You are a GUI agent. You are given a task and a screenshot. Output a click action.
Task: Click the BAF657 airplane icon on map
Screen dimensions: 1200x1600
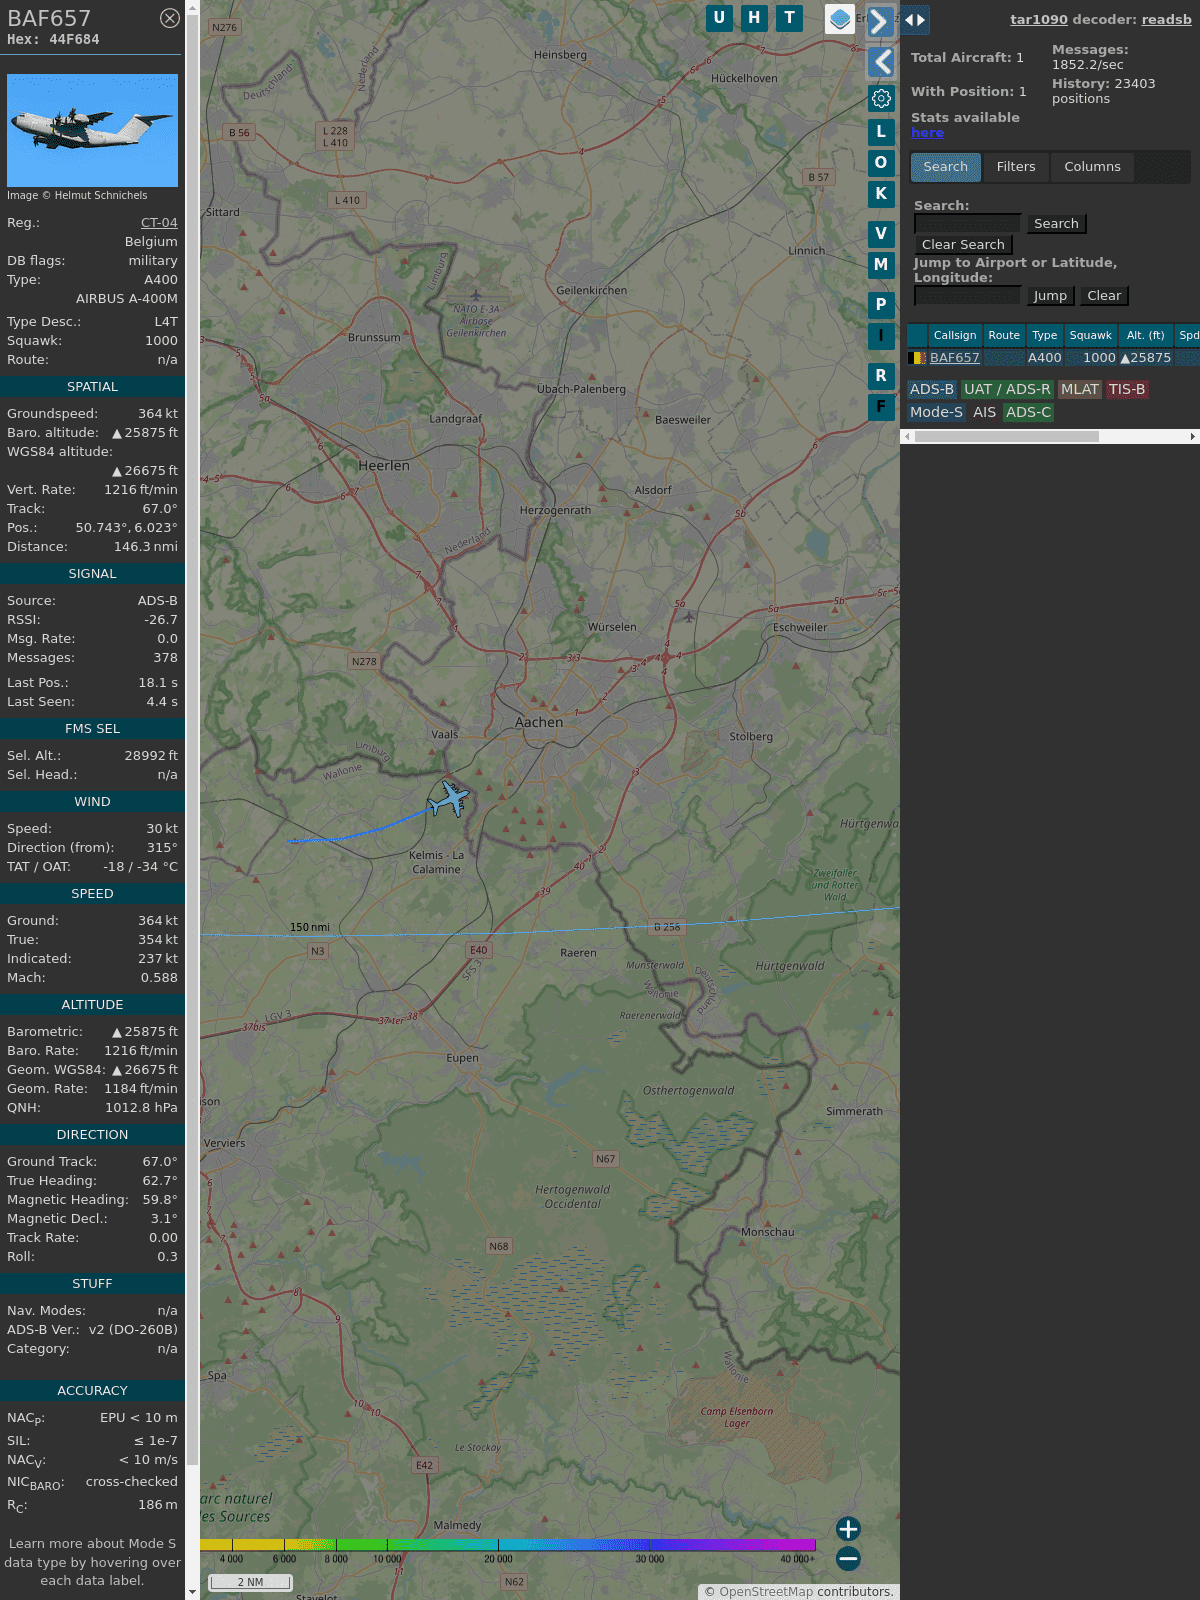[x=449, y=799]
